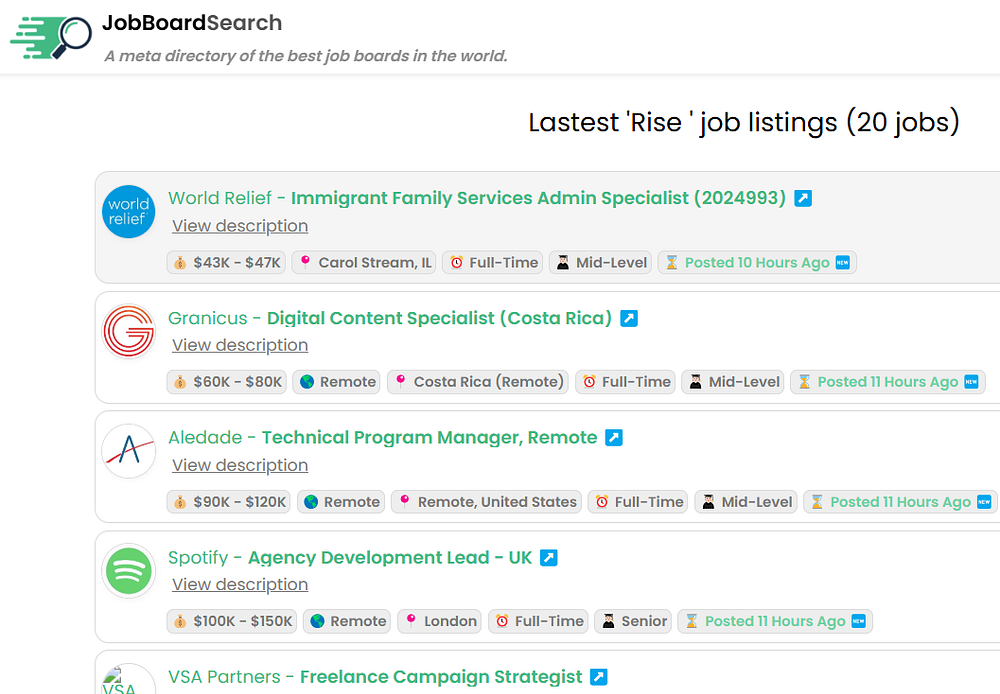Open Immigrant Family Services Admin Specialist listing

point(538,198)
